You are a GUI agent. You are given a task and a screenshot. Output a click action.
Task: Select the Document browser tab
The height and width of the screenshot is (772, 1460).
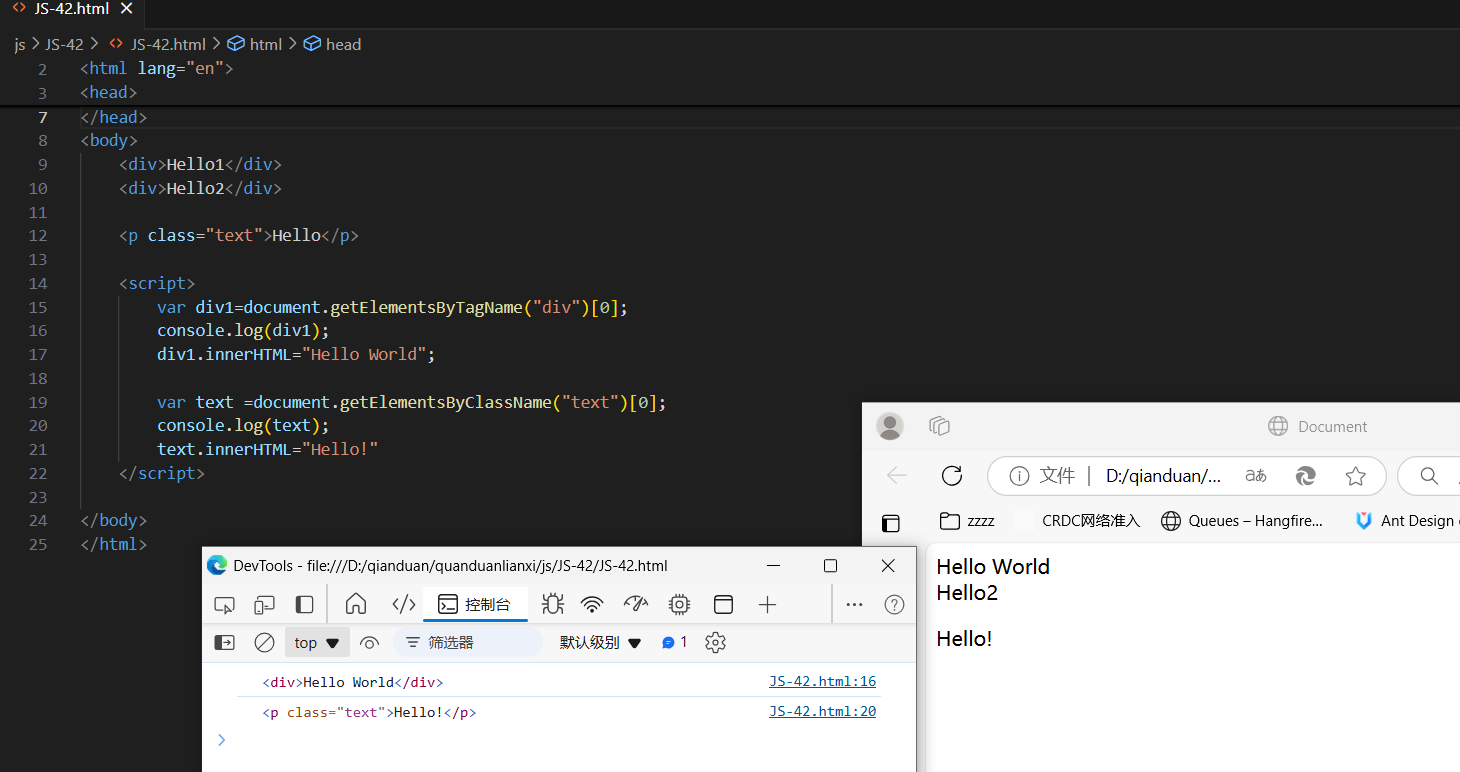pos(1318,426)
